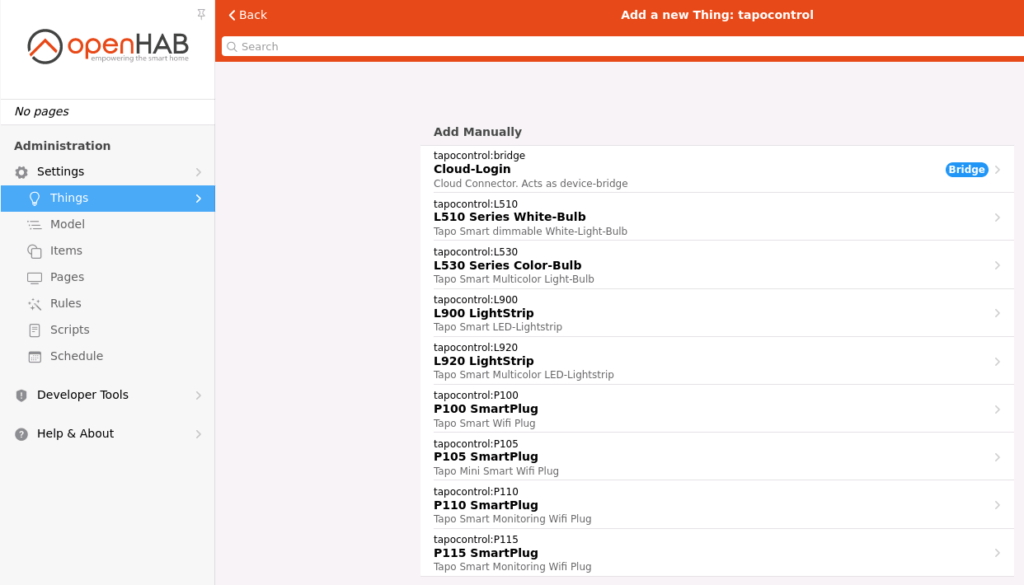Go to Model menu item
This screenshot has width=1024, height=585.
click(x=108, y=225)
